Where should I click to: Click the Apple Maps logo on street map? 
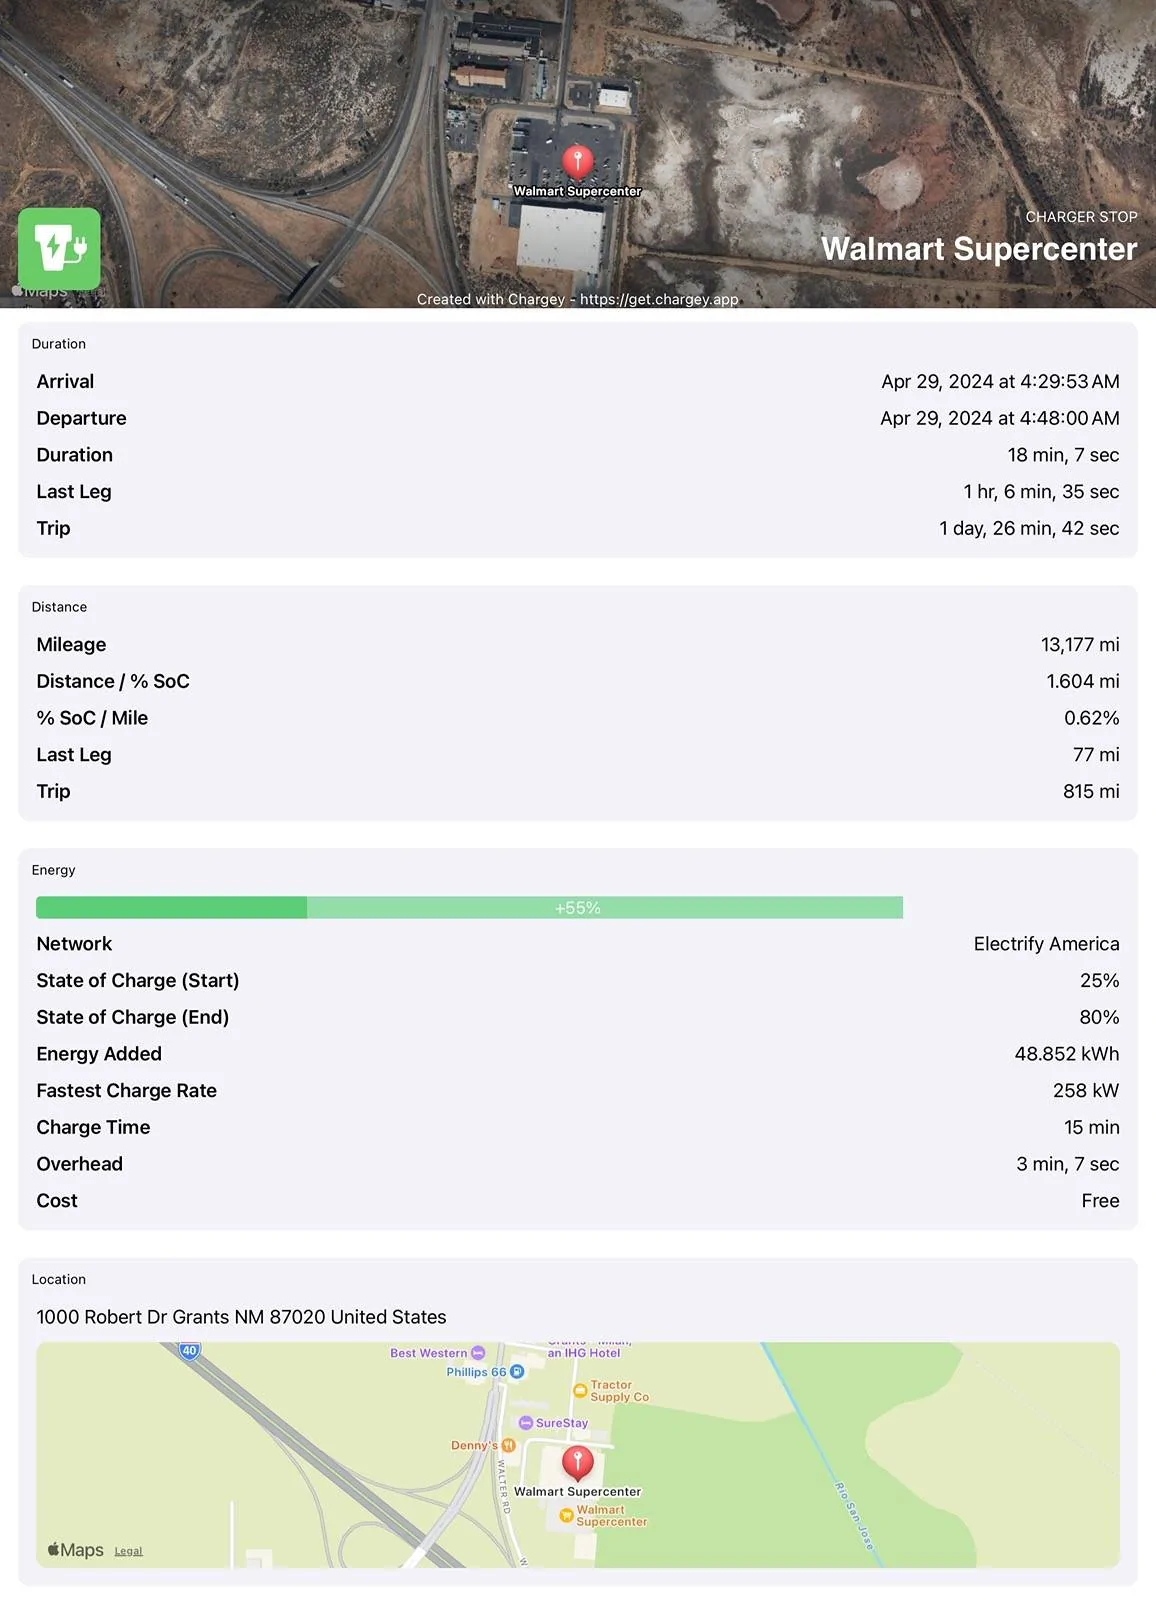[x=75, y=1550]
